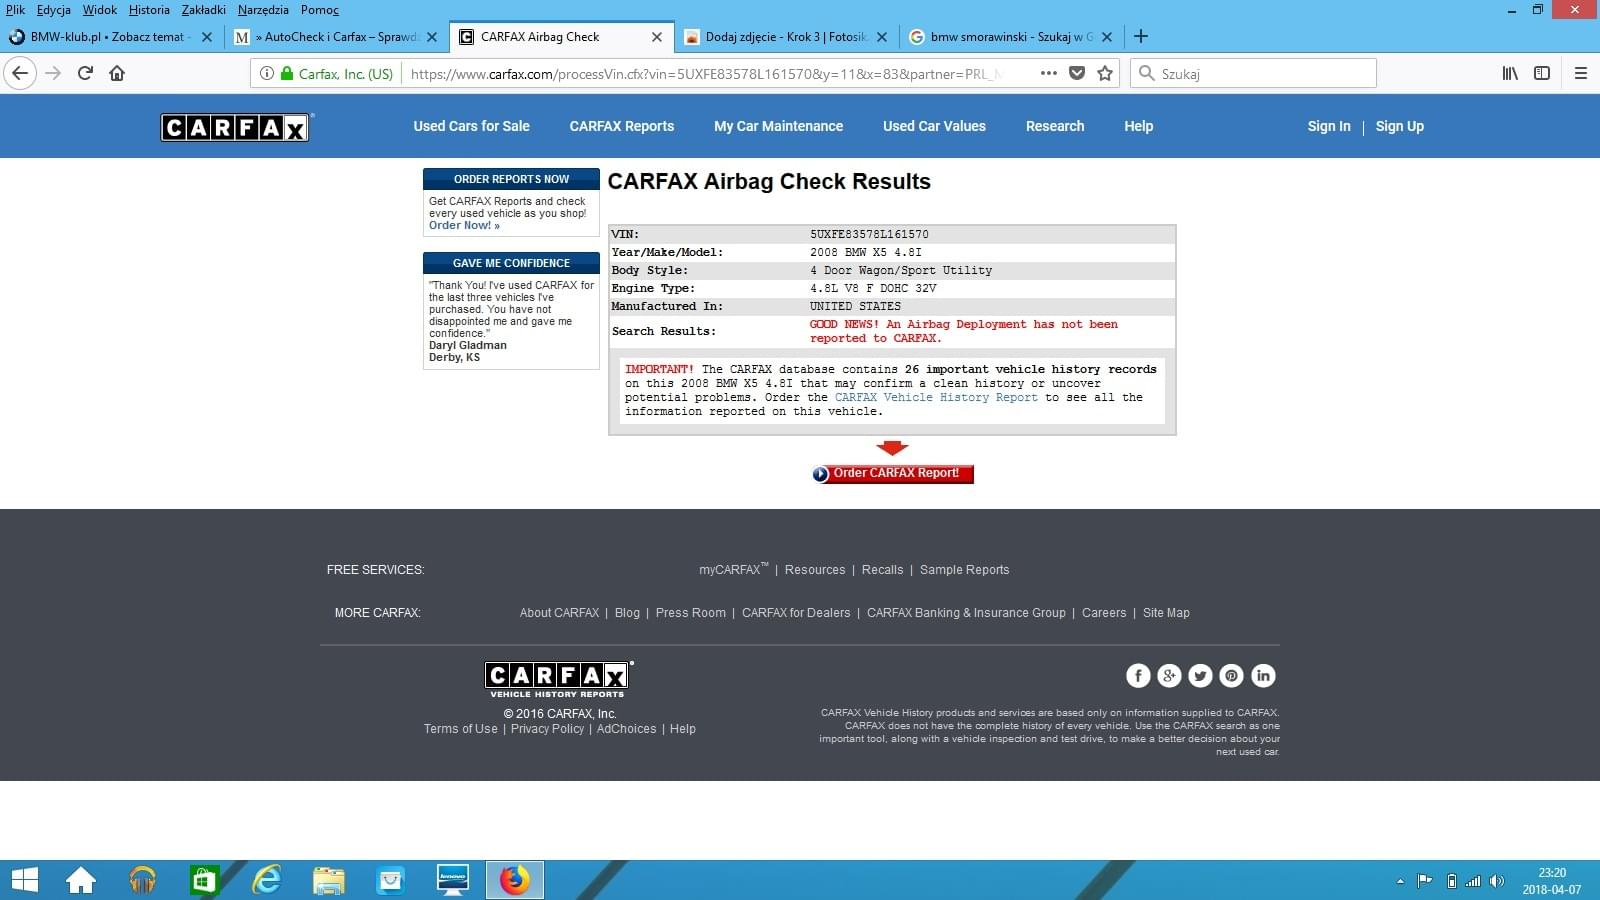Click Sign In link
This screenshot has height=900, width=1600.
(x=1329, y=126)
